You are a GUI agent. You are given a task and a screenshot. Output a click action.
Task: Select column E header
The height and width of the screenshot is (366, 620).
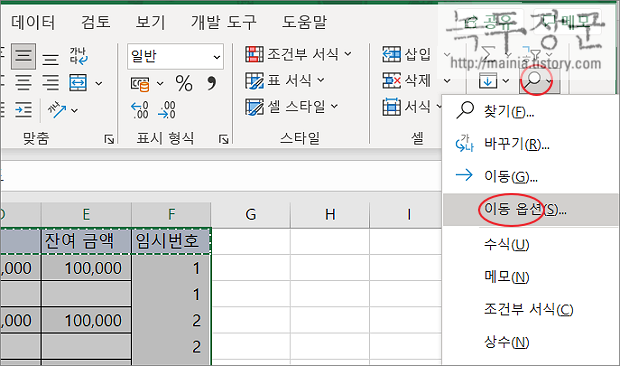[86, 215]
